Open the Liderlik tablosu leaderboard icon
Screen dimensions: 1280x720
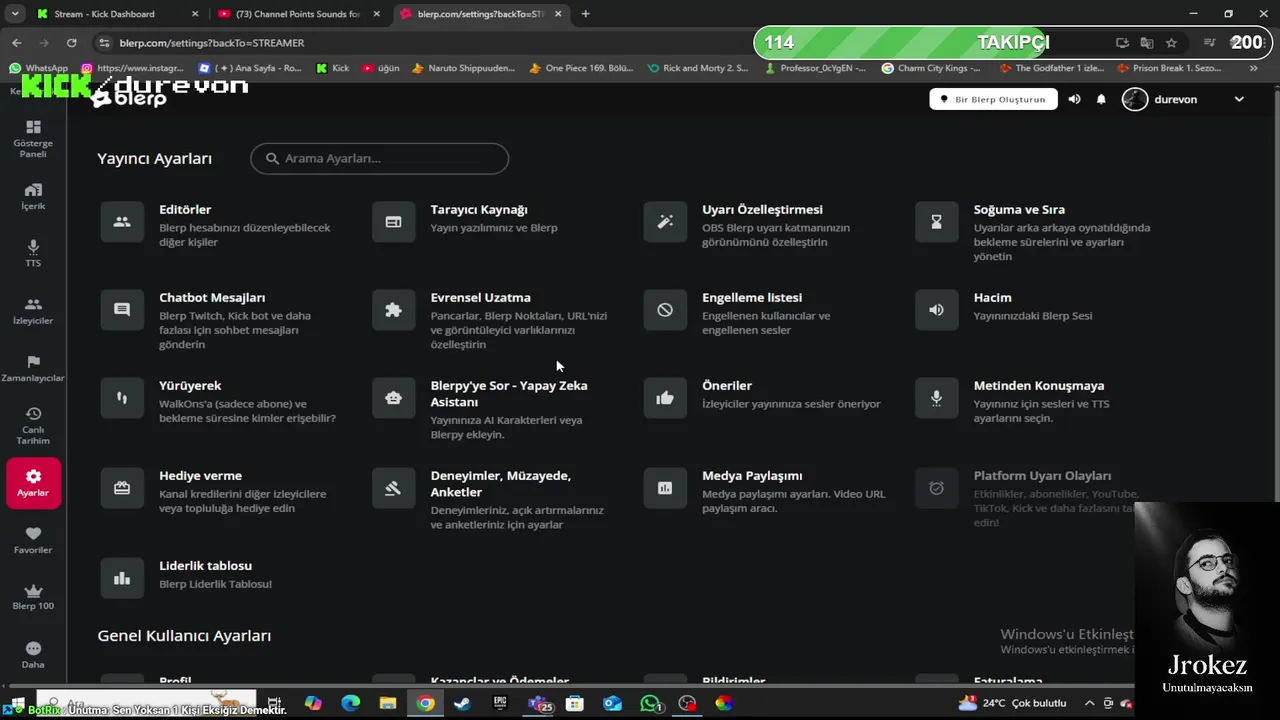pyautogui.click(x=122, y=578)
